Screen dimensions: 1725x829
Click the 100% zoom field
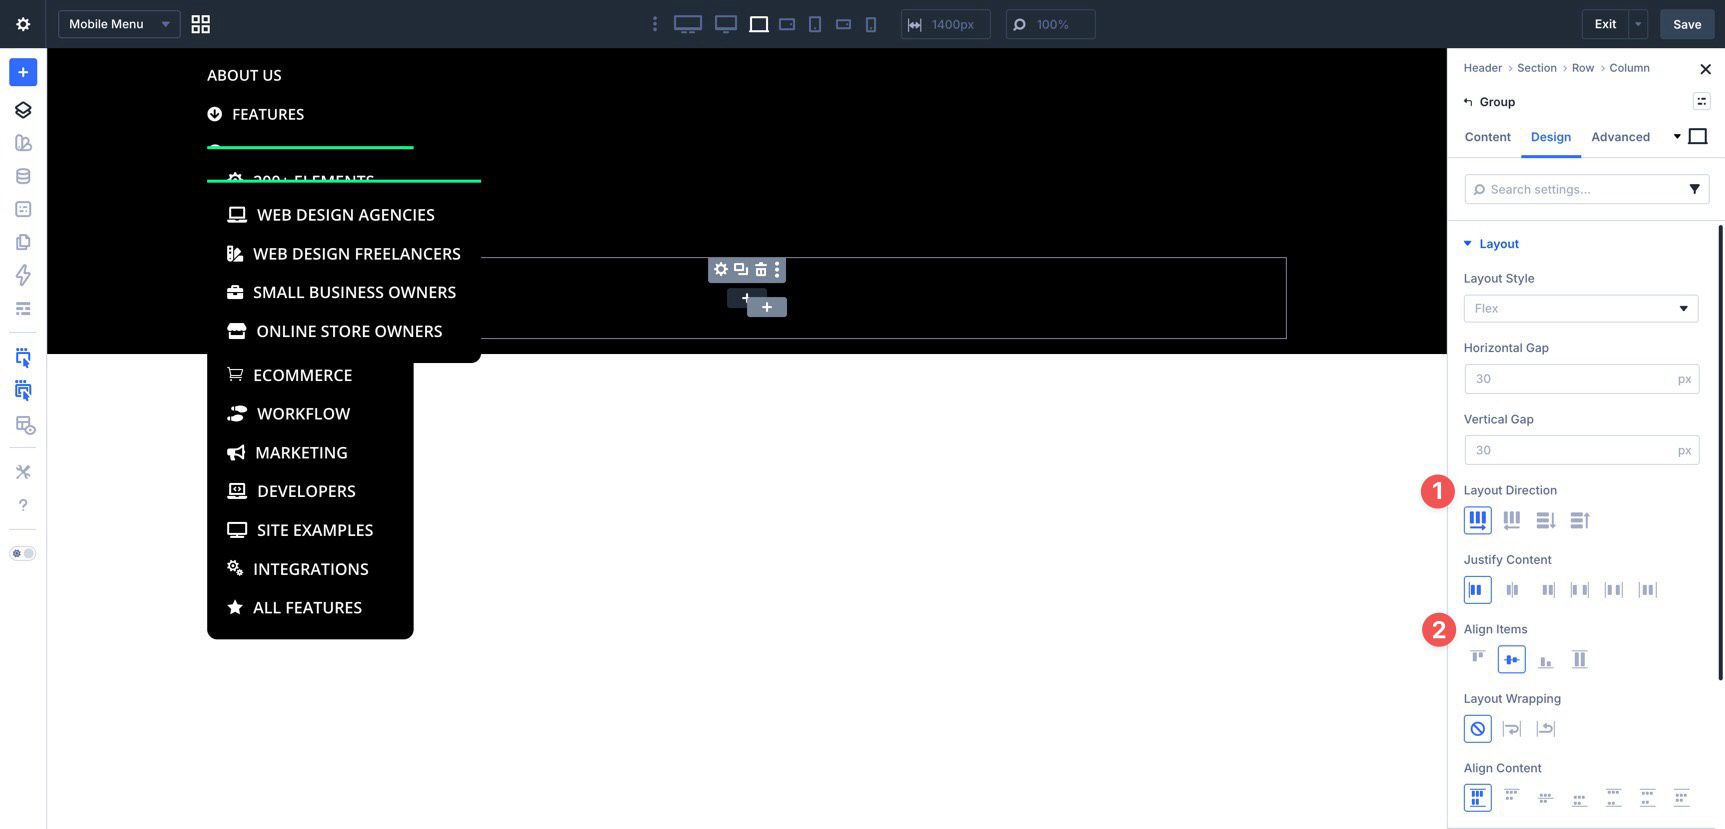[1050, 24]
